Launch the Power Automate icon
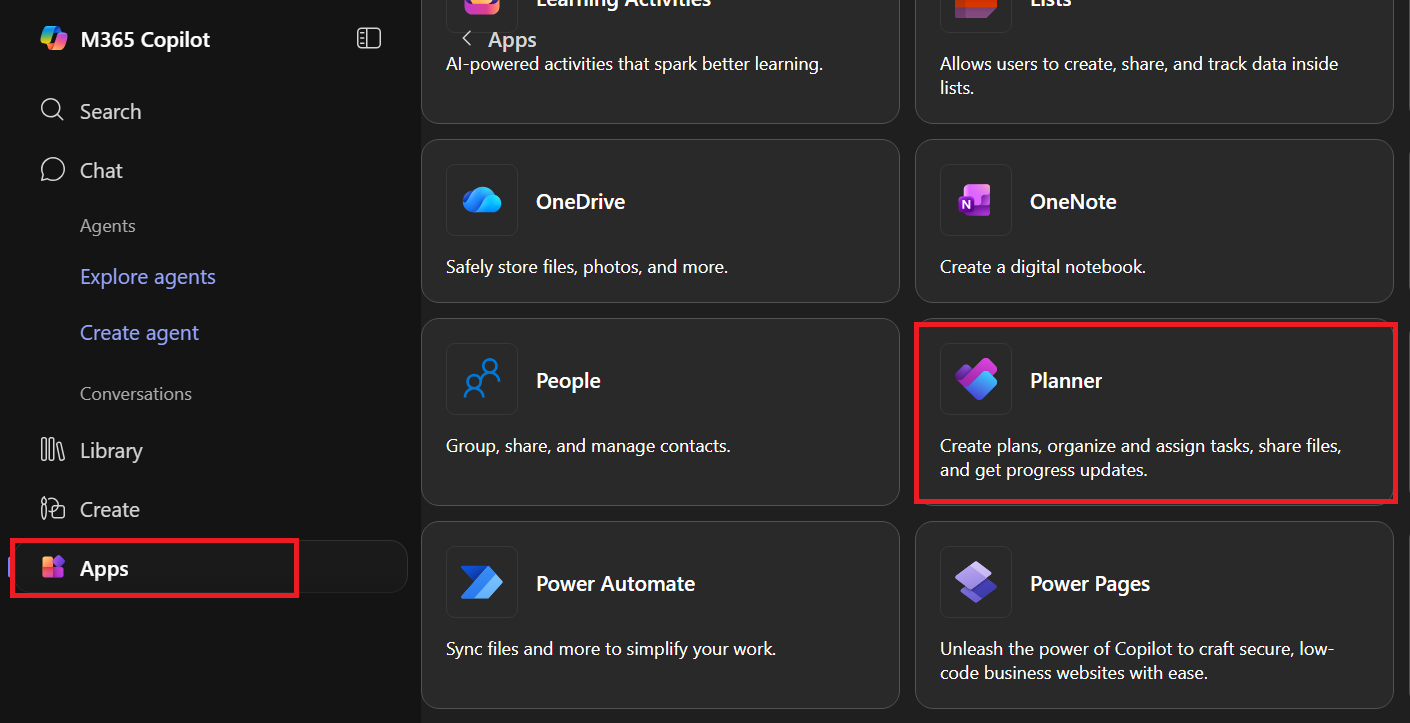Screen dimensions: 1410x723 [481, 581]
